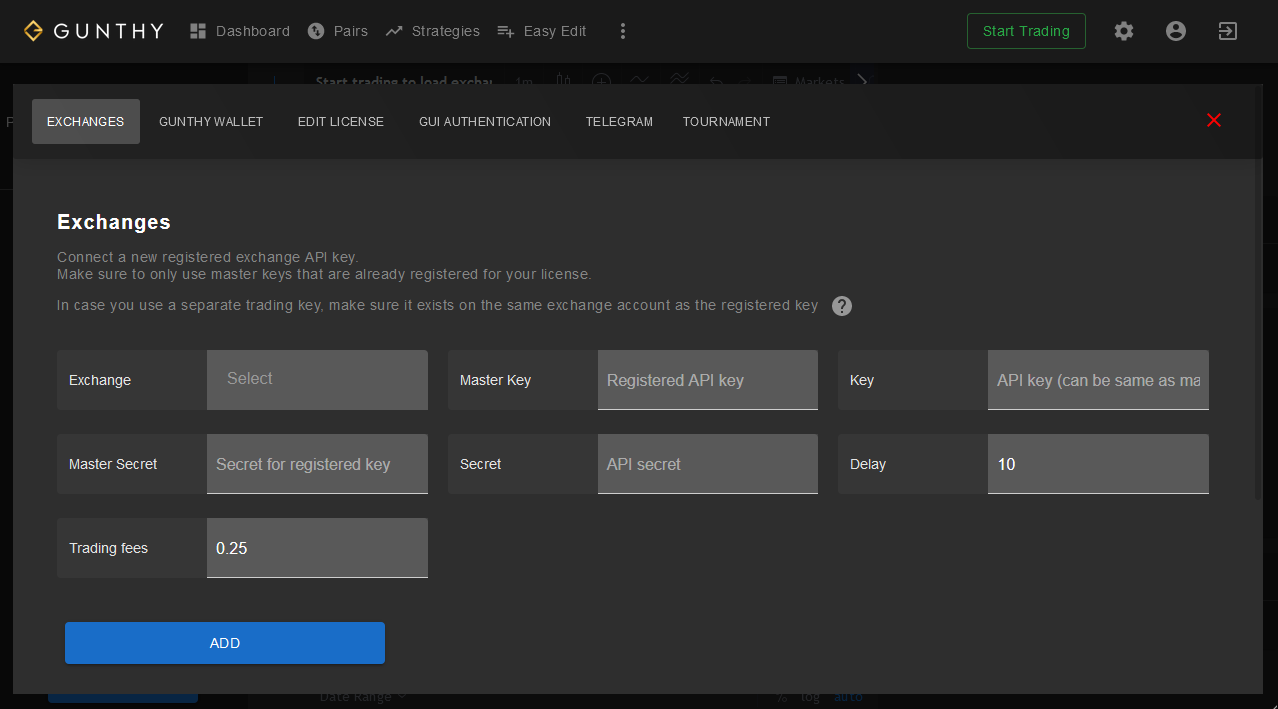The height and width of the screenshot is (709, 1278).
Task: Expand the Exchange Select dropdown
Action: 317,379
